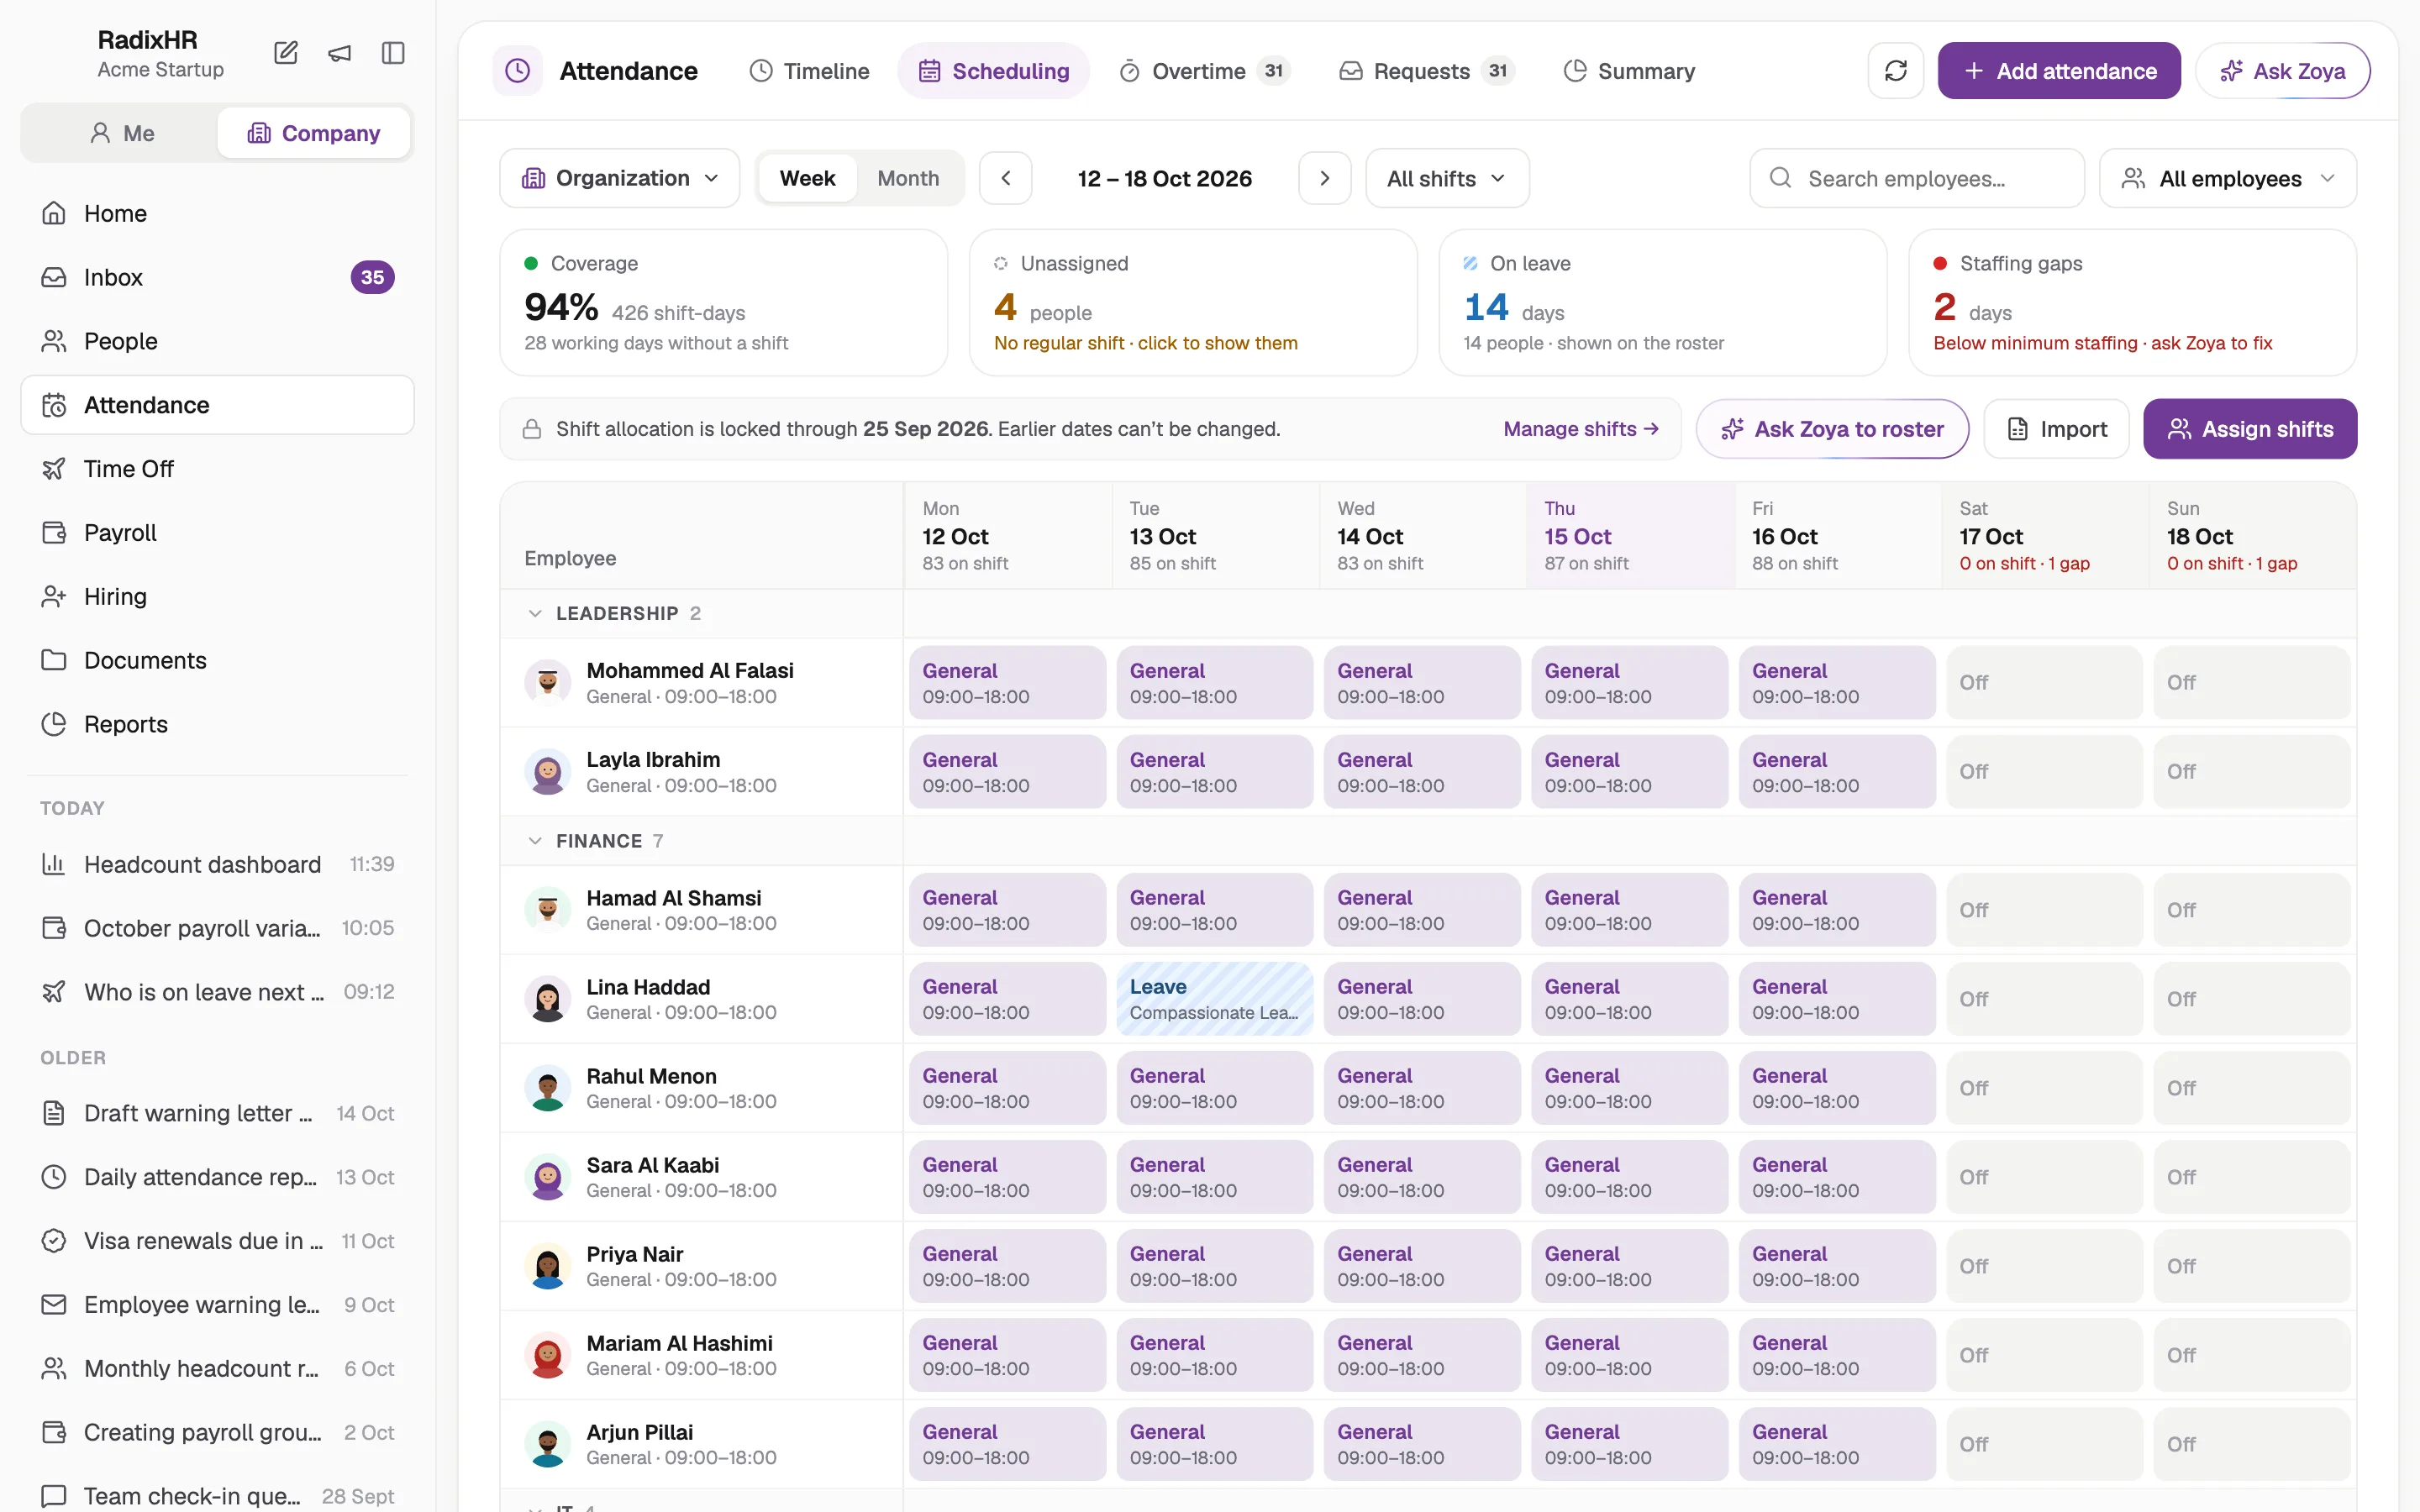Select Month view toggle
2420x1512 pixels.
908,178
